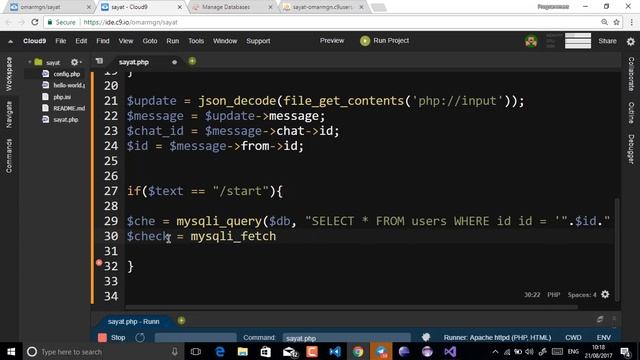Image resolution: width=640 pixels, height=360 pixels.
Task: Add a new editor tab
Action: coord(192,61)
